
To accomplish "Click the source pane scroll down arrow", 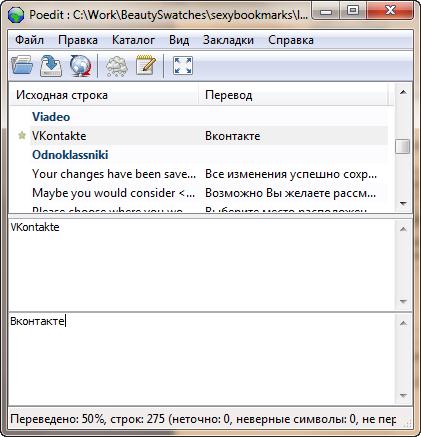I will 403,301.
